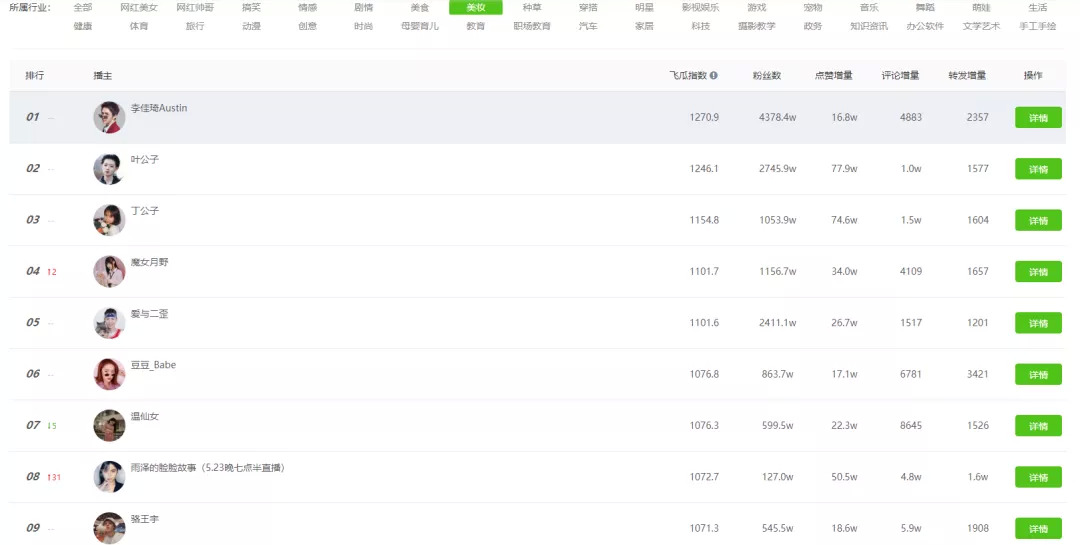Open 豆豆_Babe's avatar thumbnail

(x=109, y=374)
